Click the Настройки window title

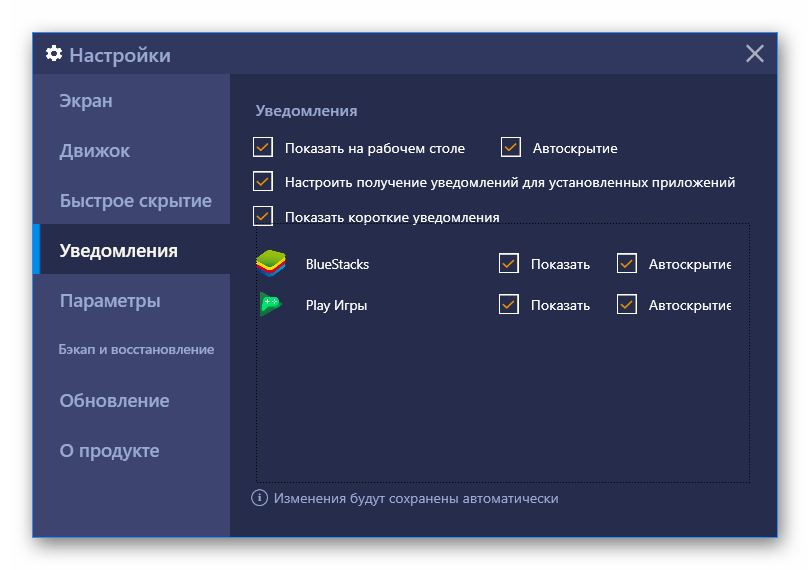[120, 55]
